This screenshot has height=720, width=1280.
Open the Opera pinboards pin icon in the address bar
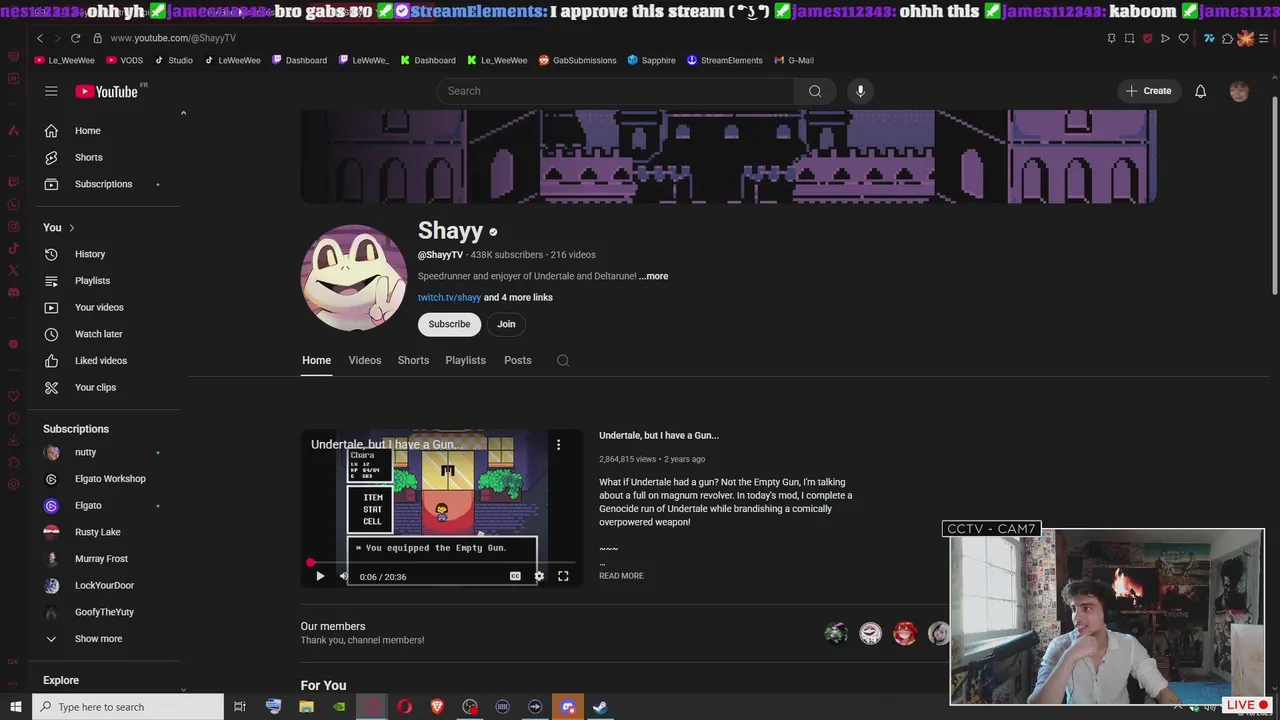[1111, 38]
